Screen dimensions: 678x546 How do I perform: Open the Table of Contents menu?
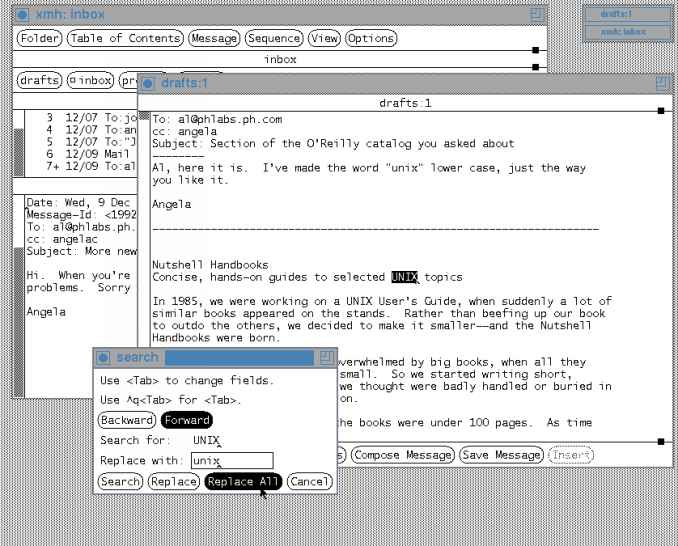click(125, 38)
